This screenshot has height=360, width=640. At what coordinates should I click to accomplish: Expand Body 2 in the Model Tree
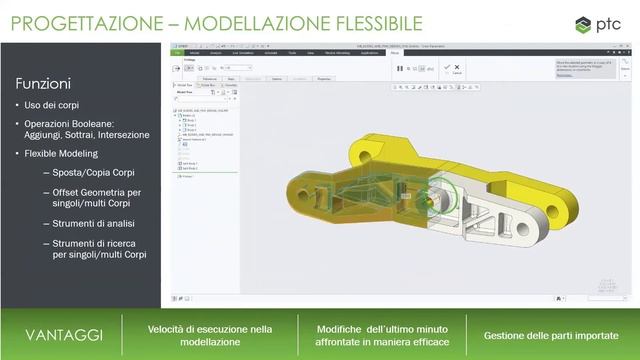(180, 125)
